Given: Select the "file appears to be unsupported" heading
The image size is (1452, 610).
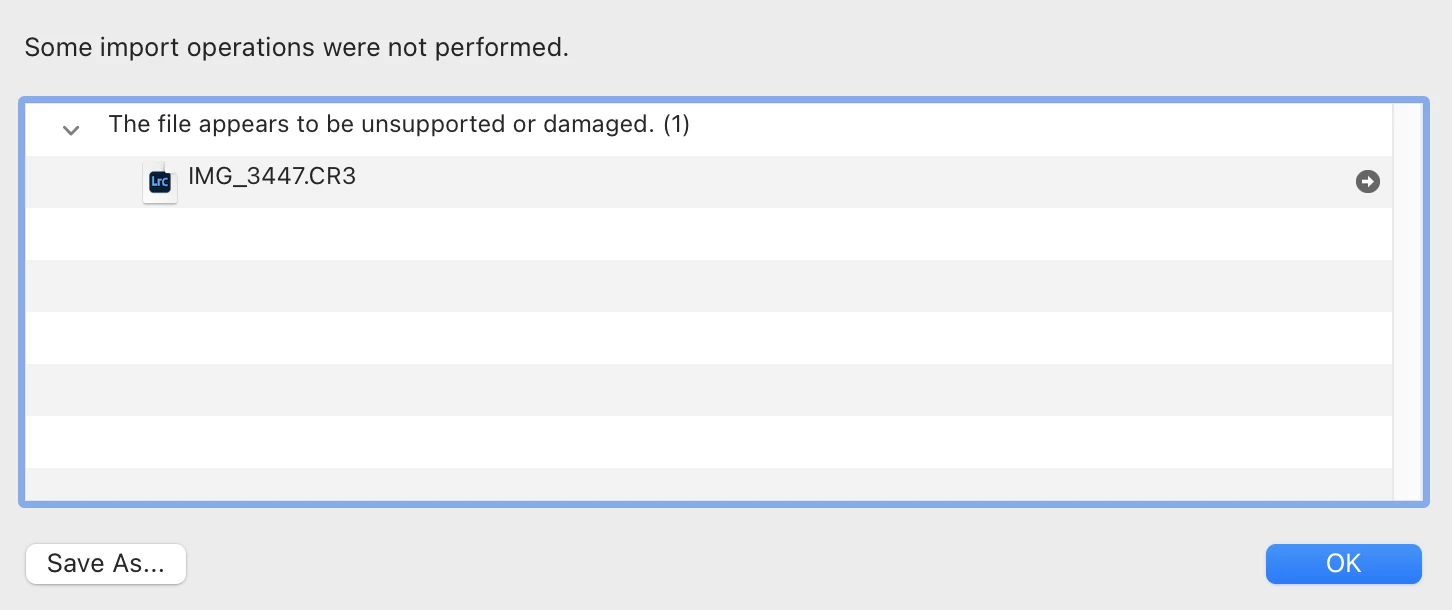Looking at the screenshot, I should coord(380,125).
